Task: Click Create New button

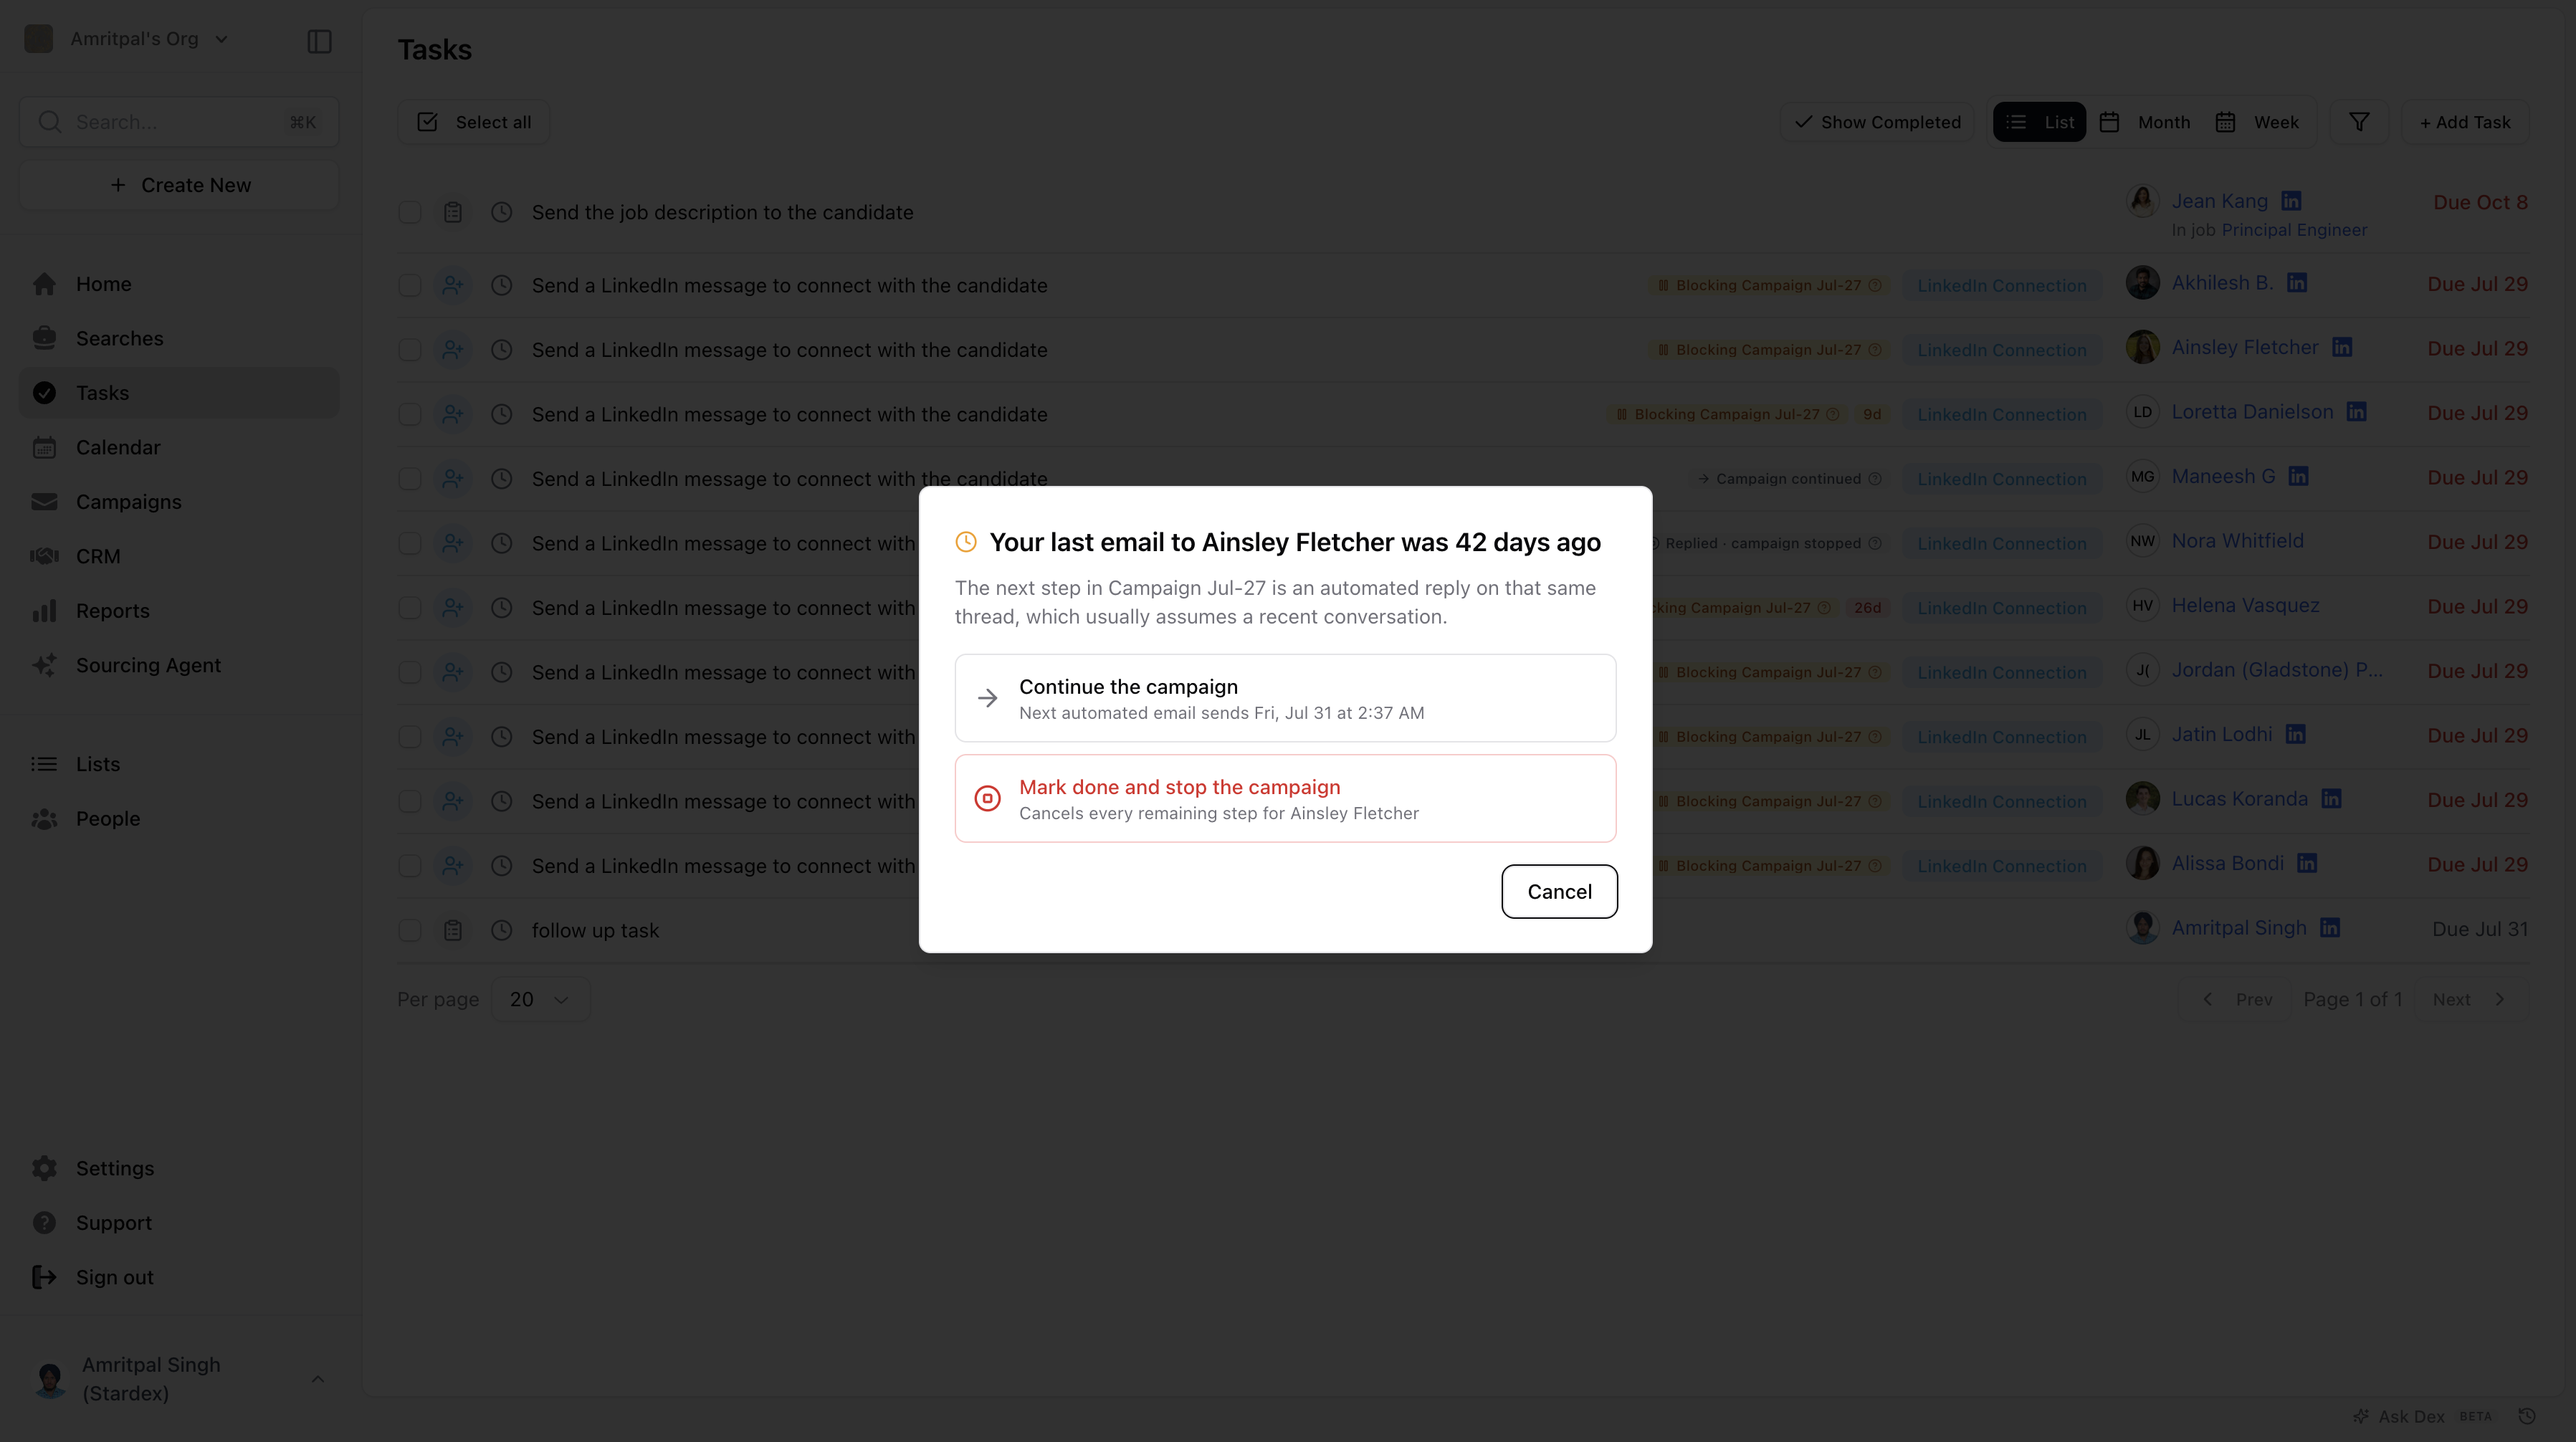Action: pos(180,185)
